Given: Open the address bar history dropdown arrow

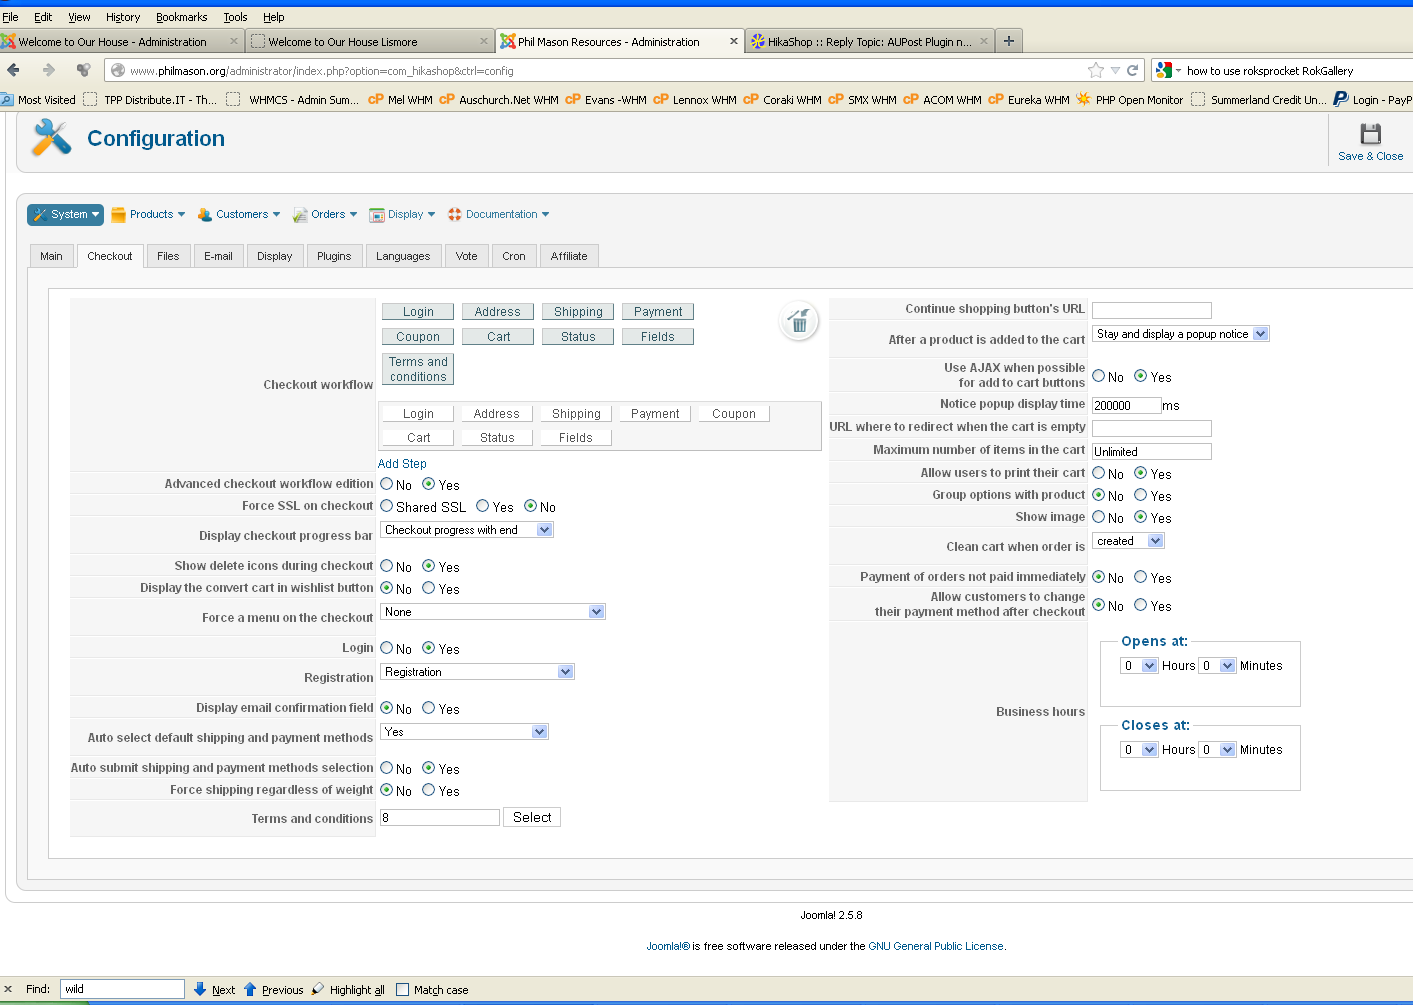Looking at the screenshot, I should (x=1115, y=70).
